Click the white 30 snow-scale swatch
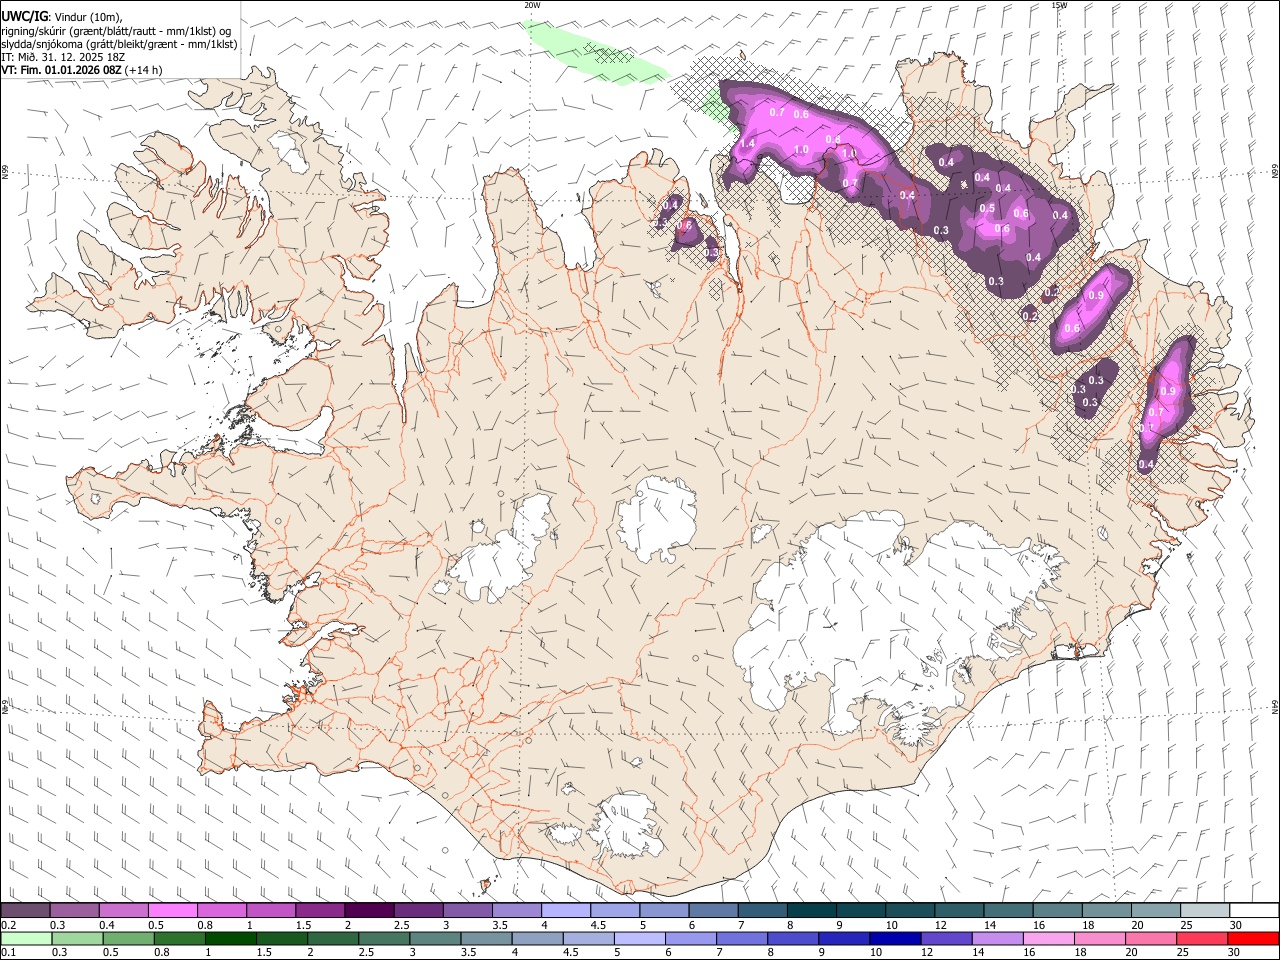This screenshot has height=960, width=1280. coord(1253,910)
